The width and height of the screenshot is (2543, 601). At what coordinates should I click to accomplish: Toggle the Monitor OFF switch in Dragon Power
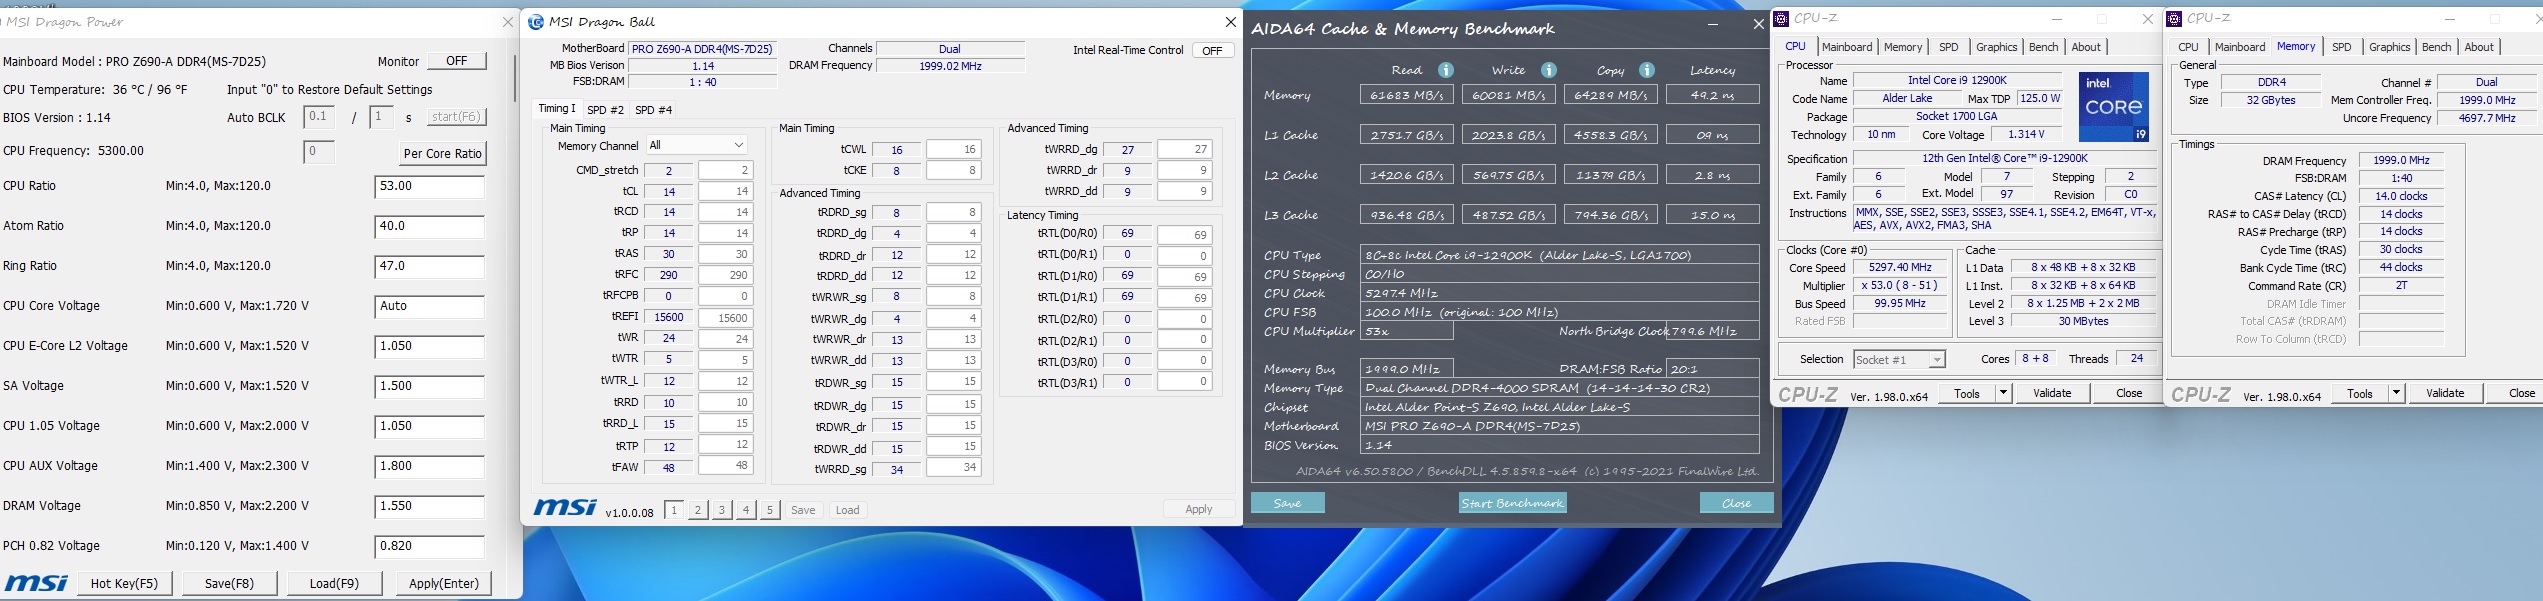(x=457, y=61)
